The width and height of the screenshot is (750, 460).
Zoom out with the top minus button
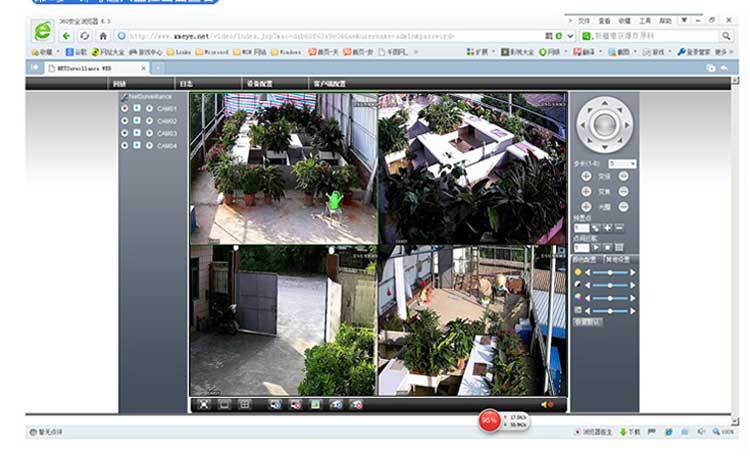click(623, 176)
